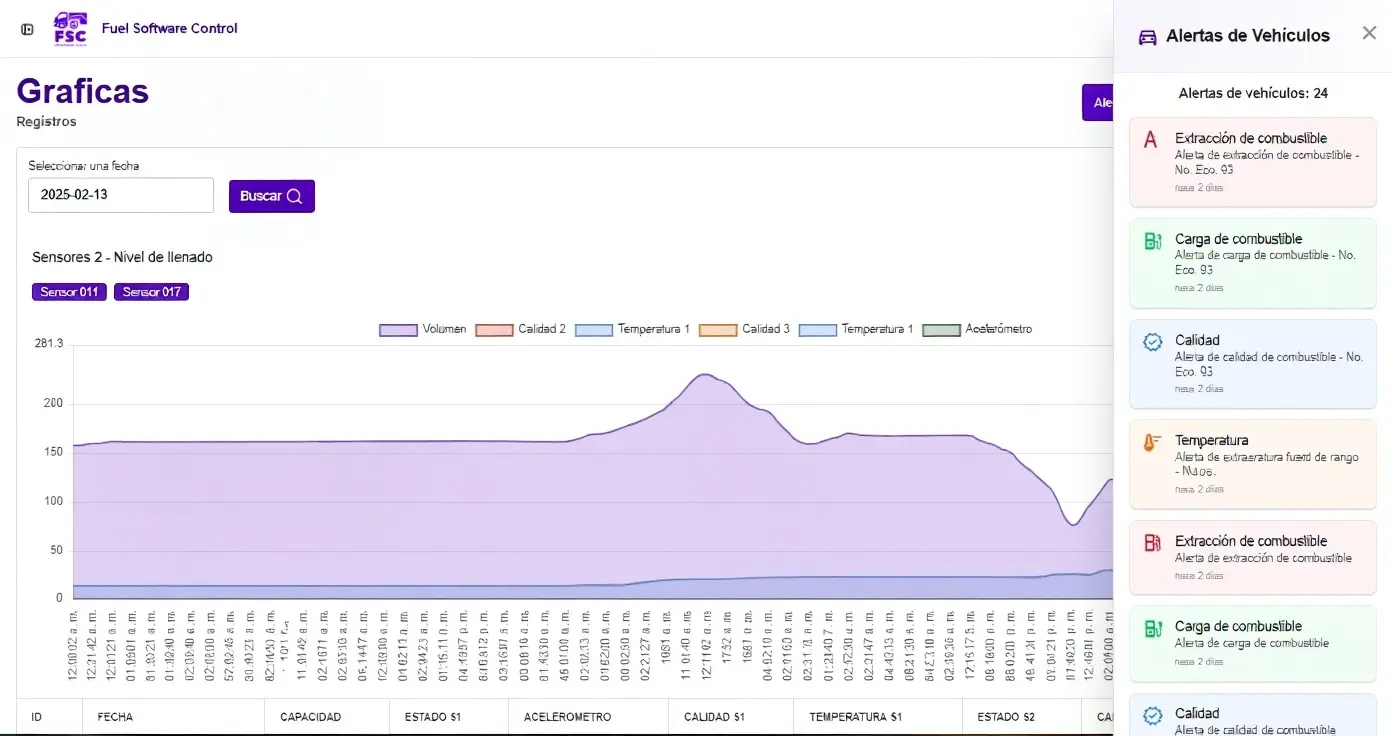
Task: Click the sidebar collapse icon top left
Action: pos(27,28)
